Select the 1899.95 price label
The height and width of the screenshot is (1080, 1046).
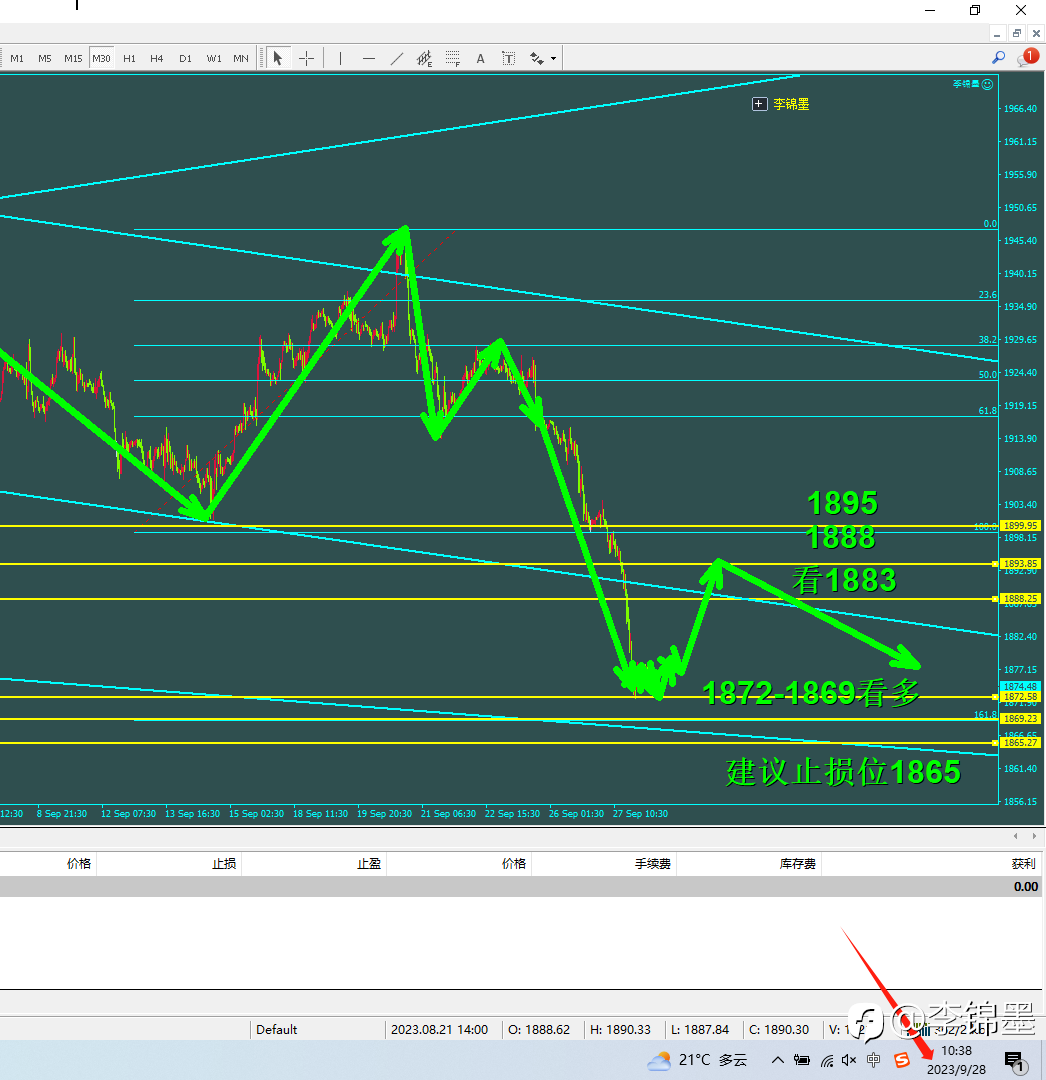pyautogui.click(x=1020, y=526)
